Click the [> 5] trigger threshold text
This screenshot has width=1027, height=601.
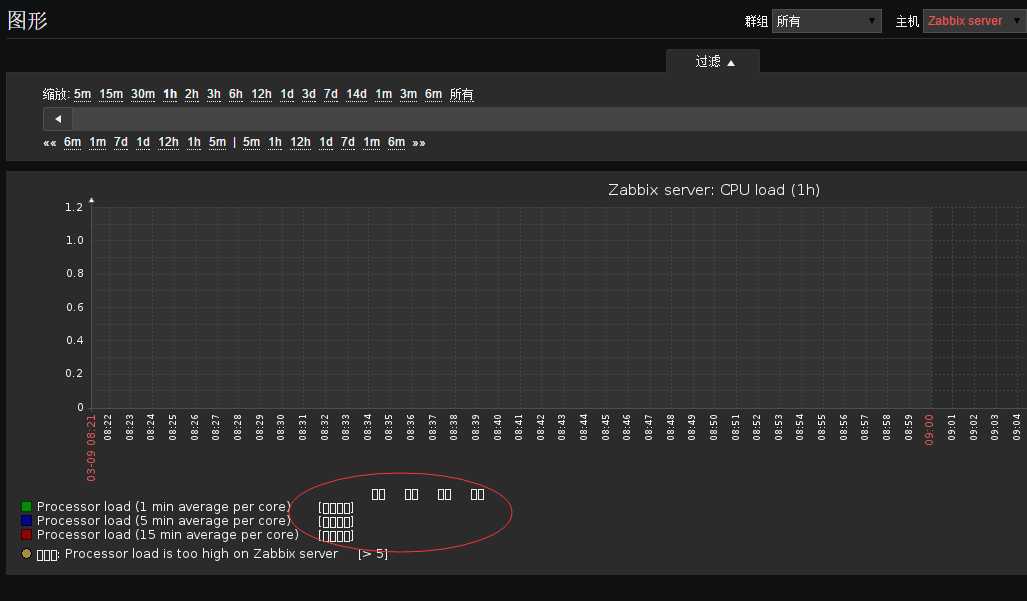(373, 554)
